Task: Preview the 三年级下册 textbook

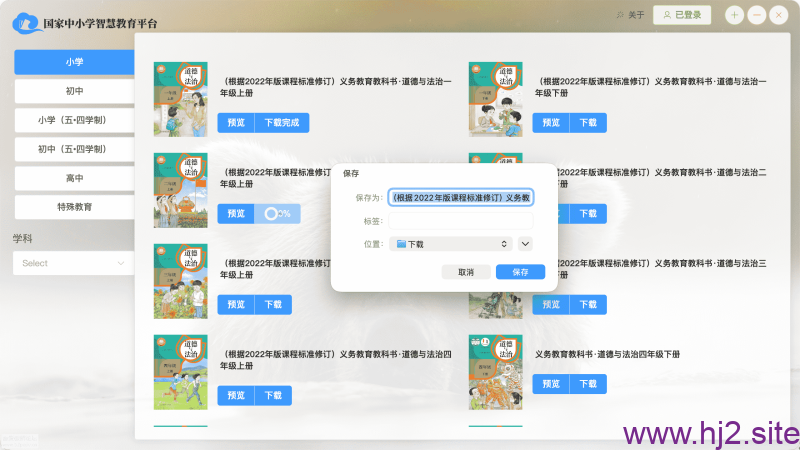Action: tap(551, 304)
